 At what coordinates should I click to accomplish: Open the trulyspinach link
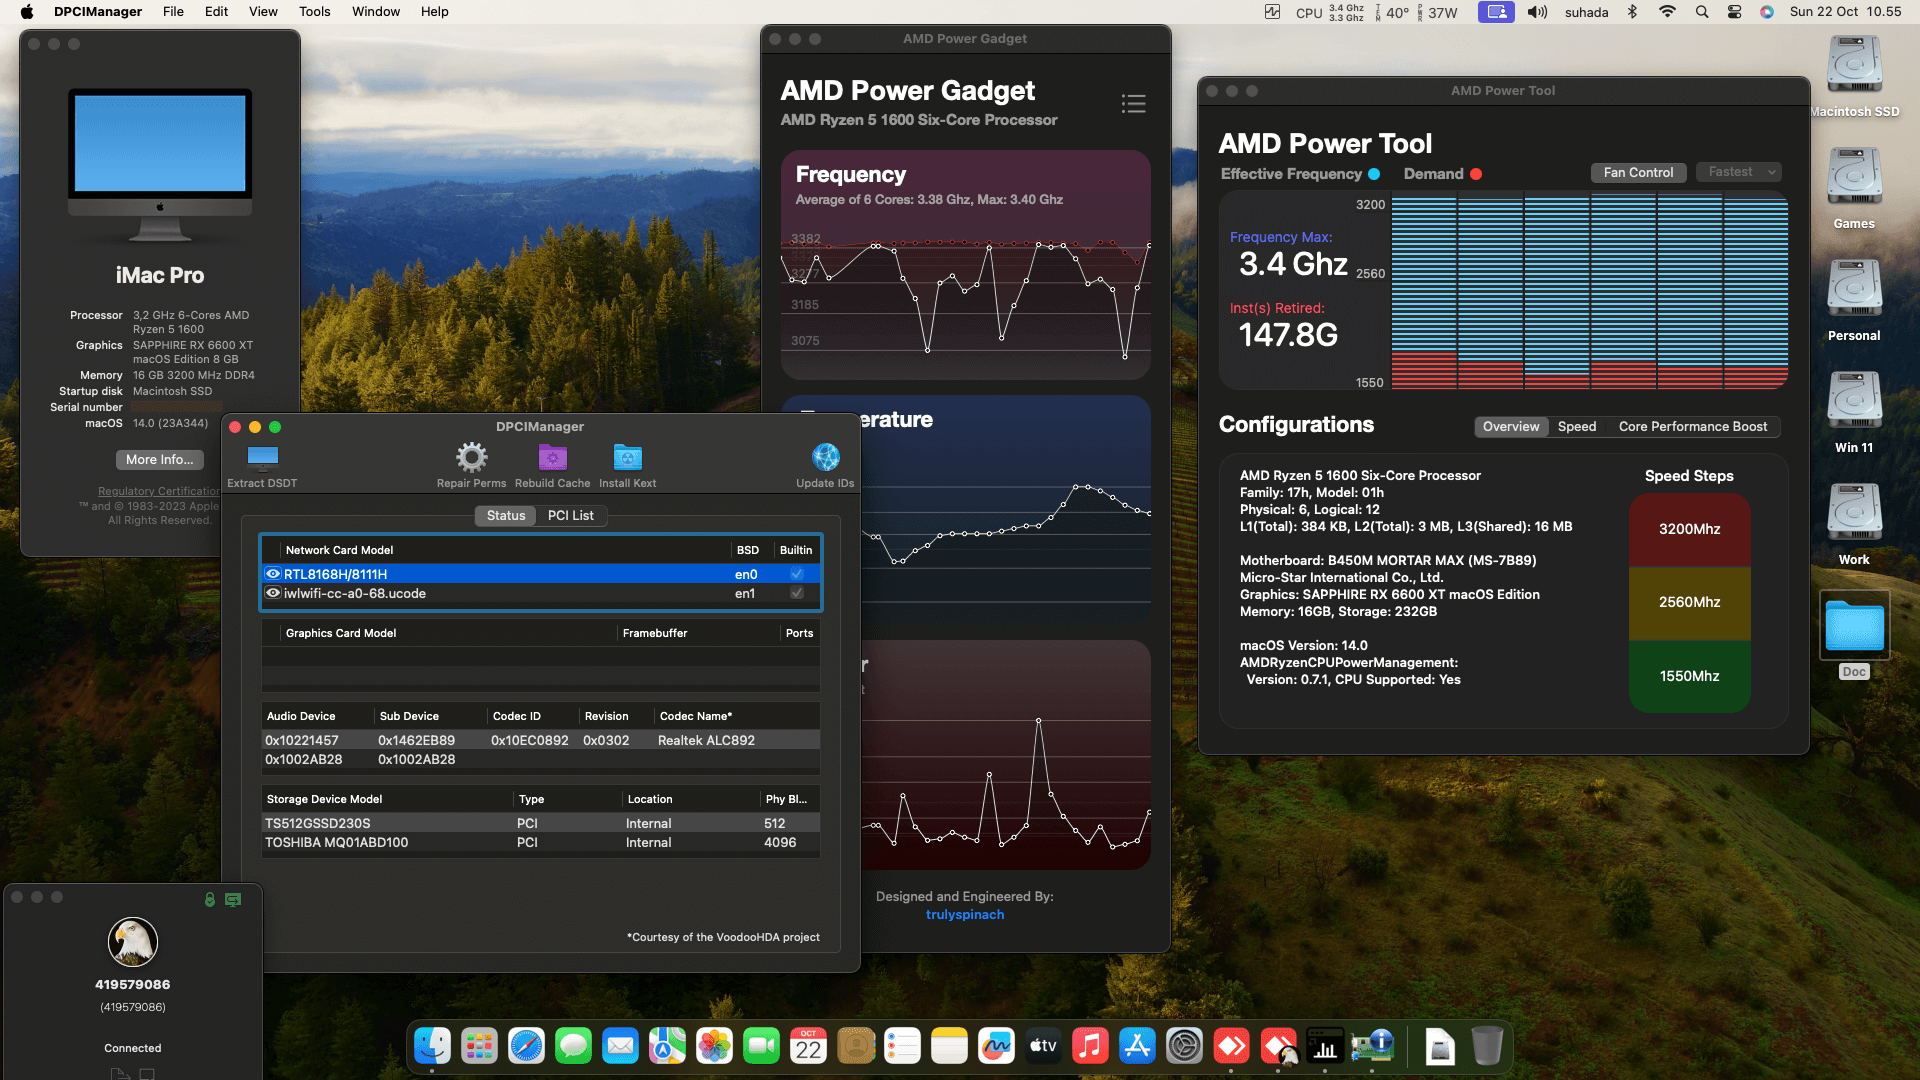point(964,914)
